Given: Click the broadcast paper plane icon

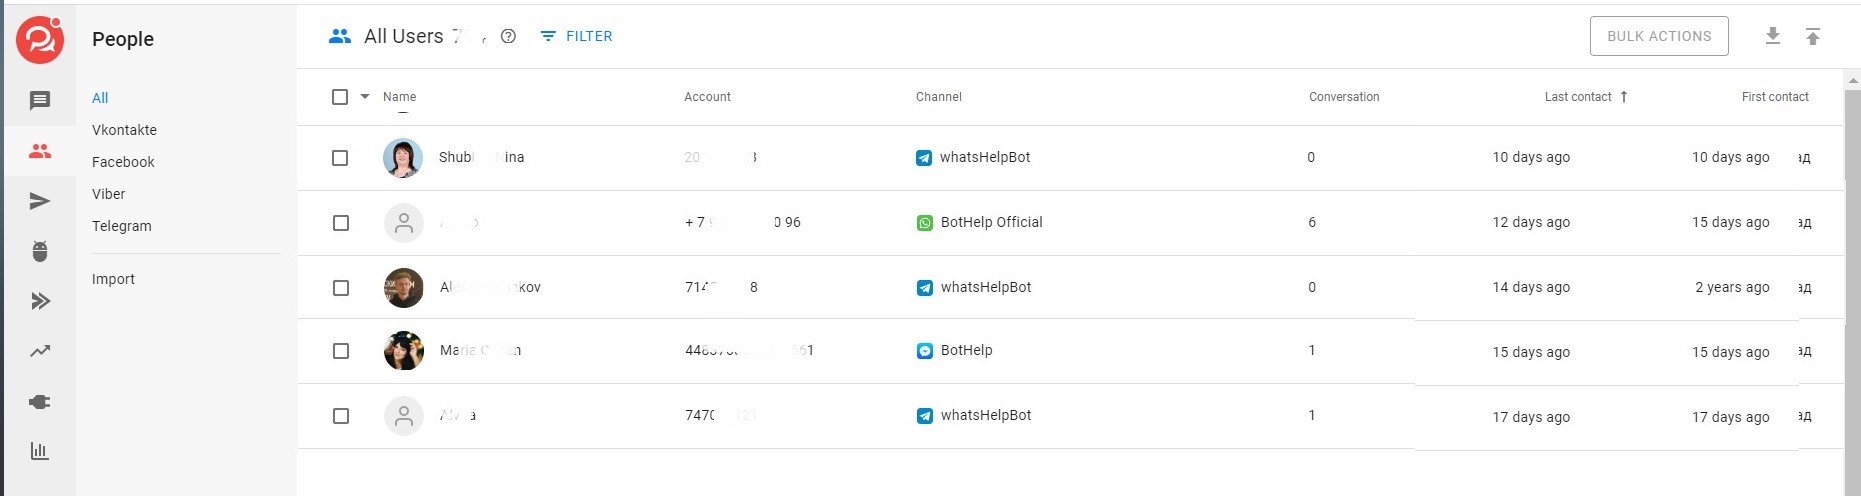Looking at the screenshot, I should [40, 201].
